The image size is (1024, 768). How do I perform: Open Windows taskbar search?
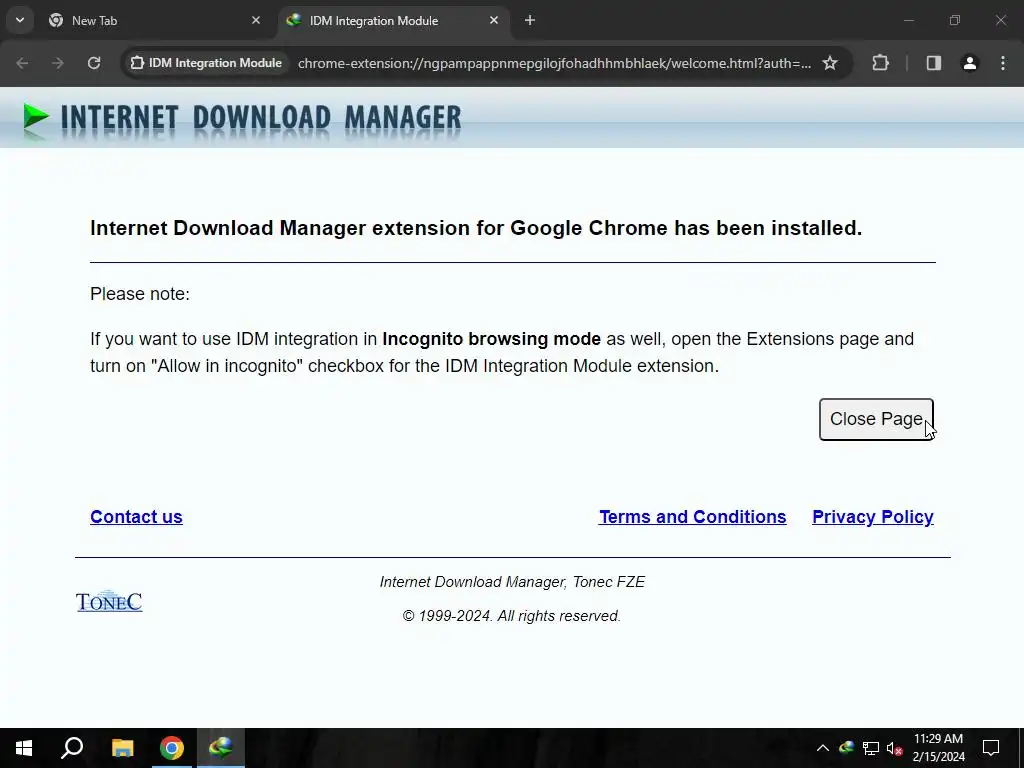point(72,748)
